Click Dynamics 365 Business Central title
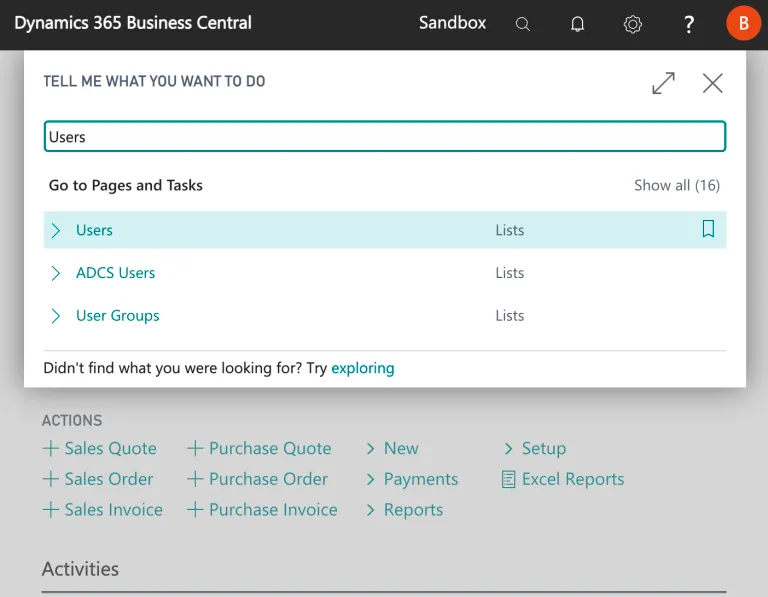The height and width of the screenshot is (597, 768). click(133, 23)
